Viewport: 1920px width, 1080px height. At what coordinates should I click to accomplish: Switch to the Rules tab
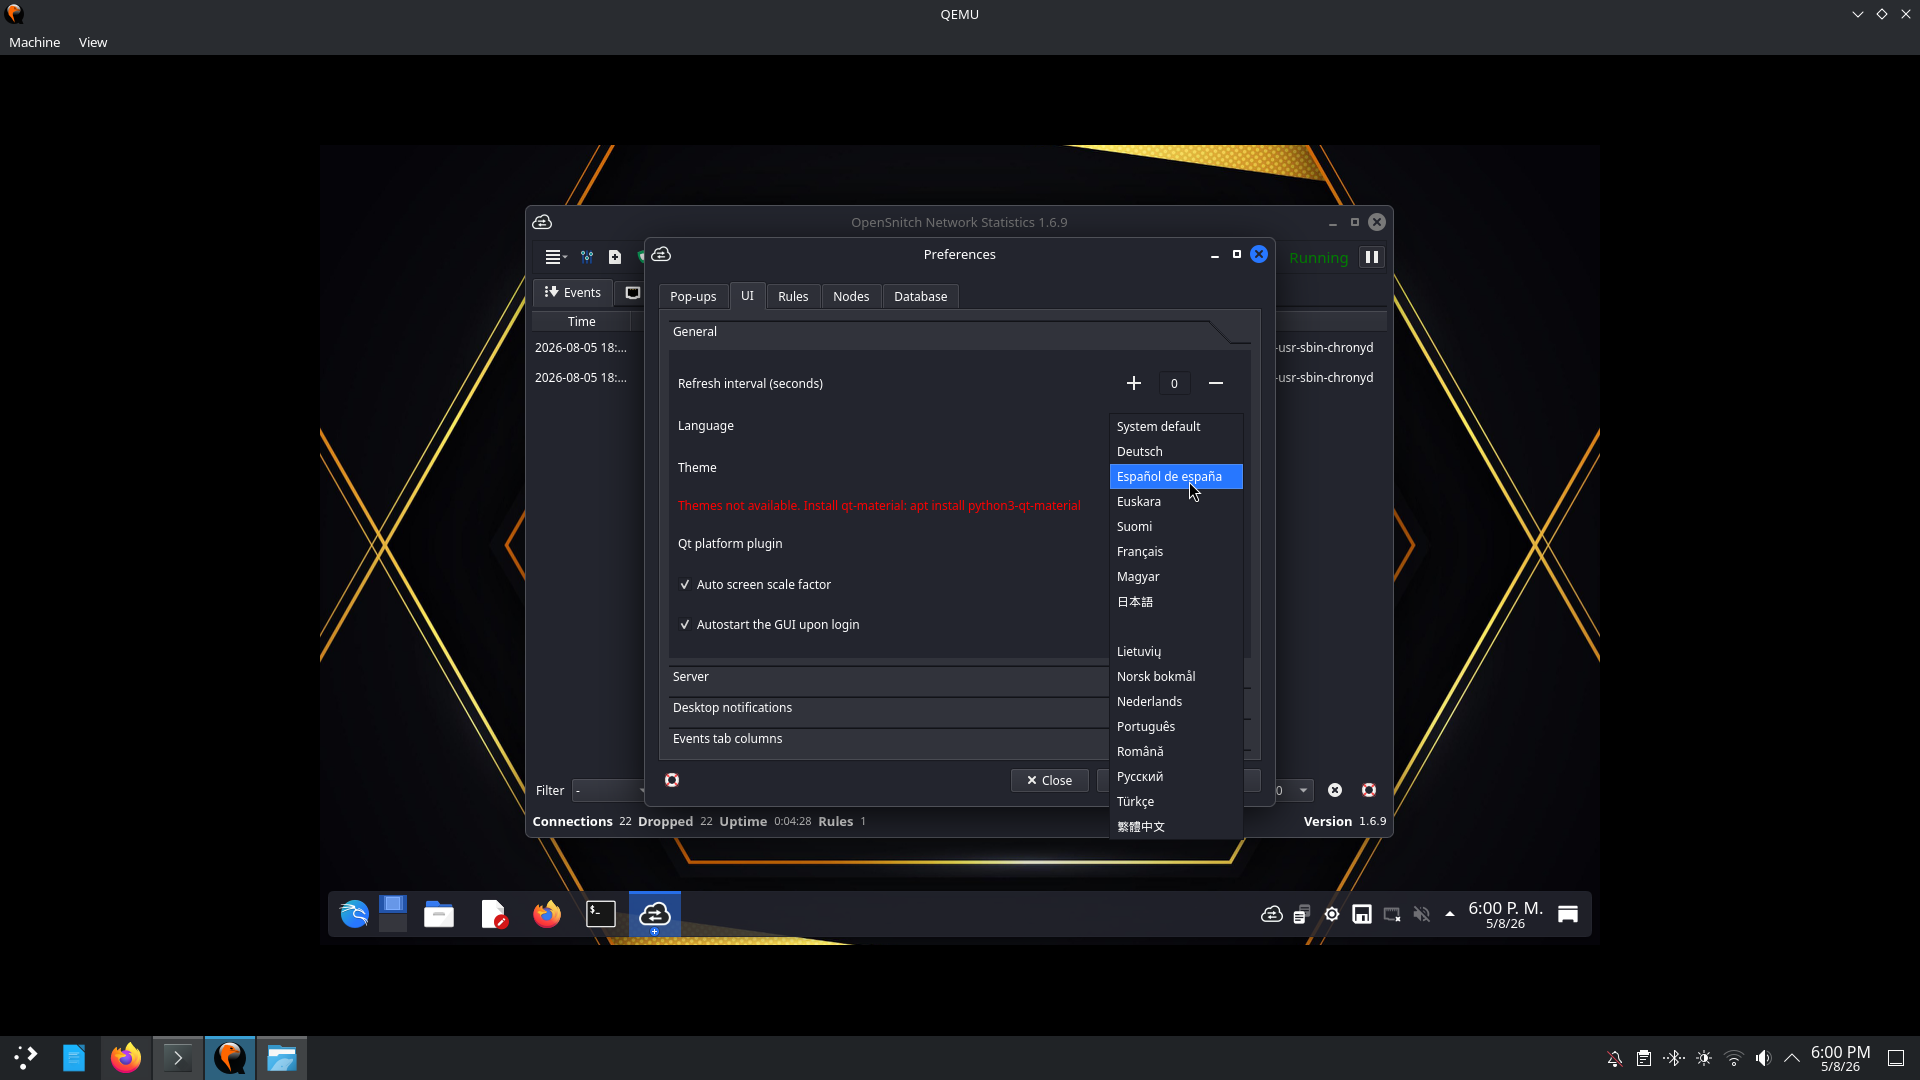793,297
